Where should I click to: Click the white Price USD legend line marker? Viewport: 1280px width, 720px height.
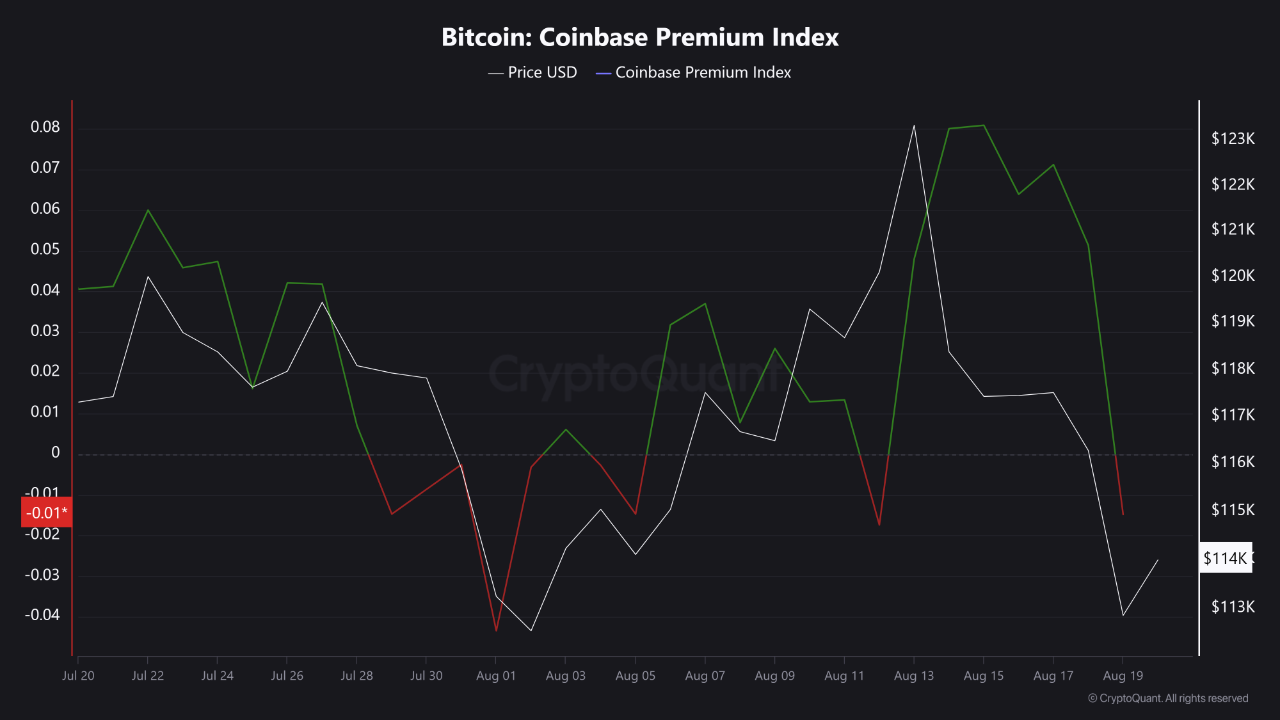[x=496, y=73]
